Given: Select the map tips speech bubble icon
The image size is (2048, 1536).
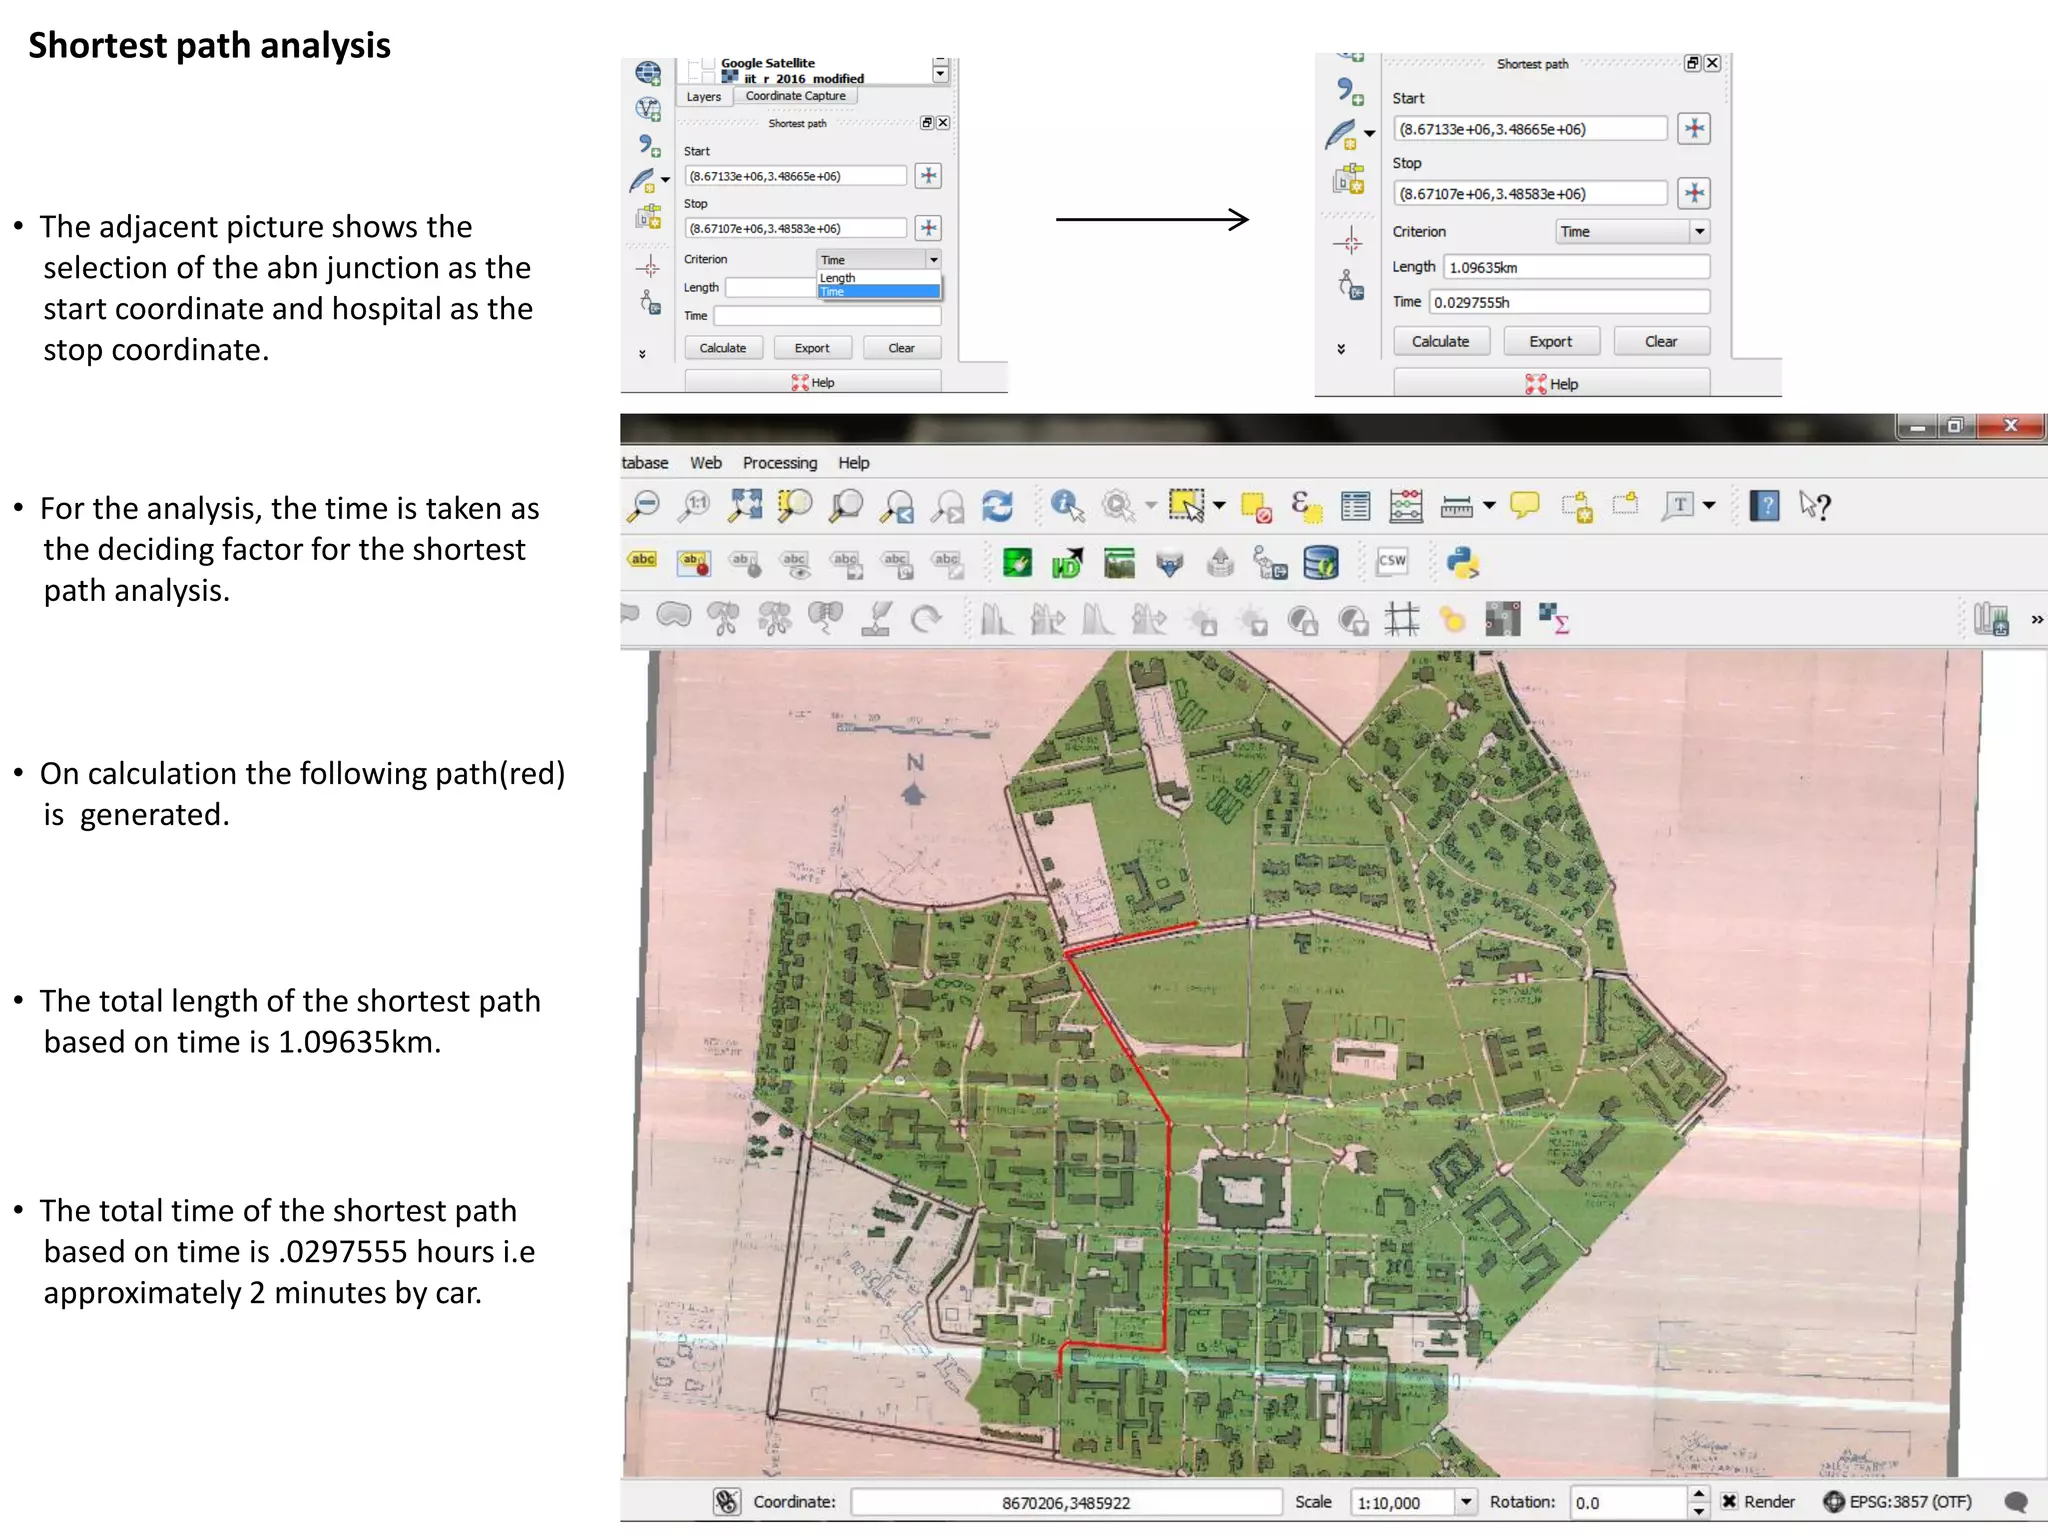Looking at the screenshot, I should 1524,506.
